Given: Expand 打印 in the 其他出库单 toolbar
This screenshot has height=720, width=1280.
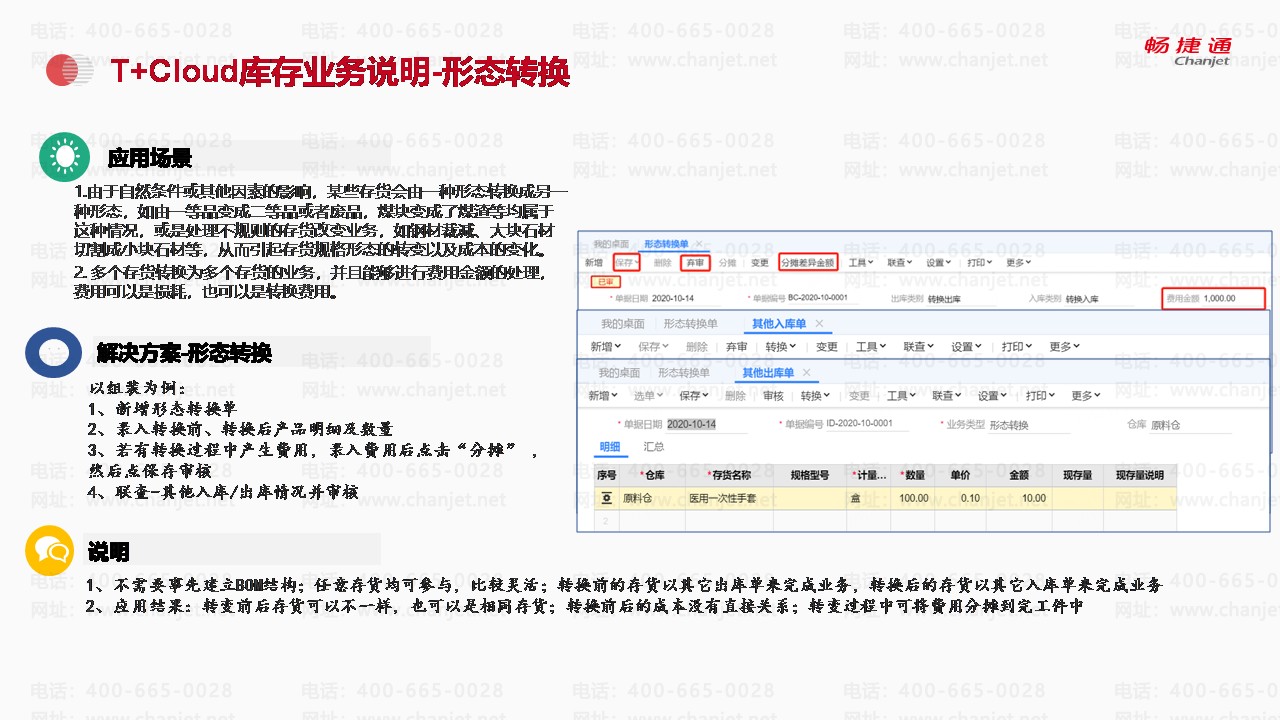Looking at the screenshot, I should 1040,396.
